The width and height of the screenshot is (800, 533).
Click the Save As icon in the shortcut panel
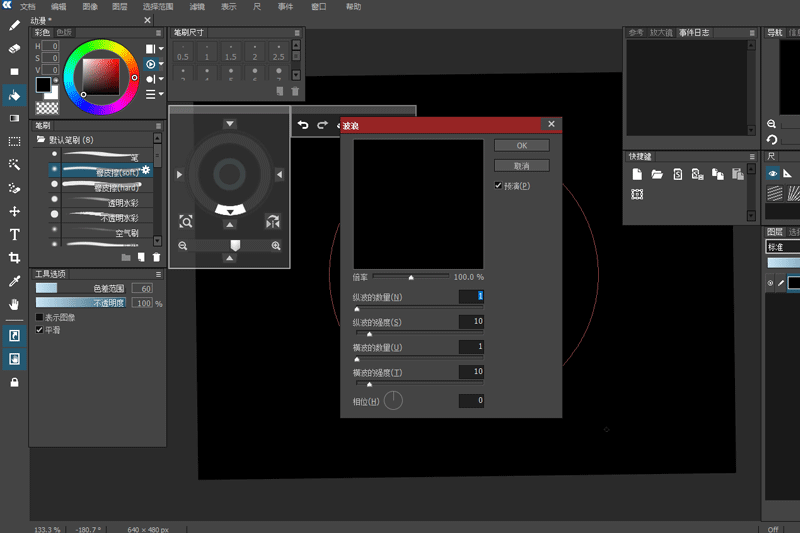[x=697, y=174]
